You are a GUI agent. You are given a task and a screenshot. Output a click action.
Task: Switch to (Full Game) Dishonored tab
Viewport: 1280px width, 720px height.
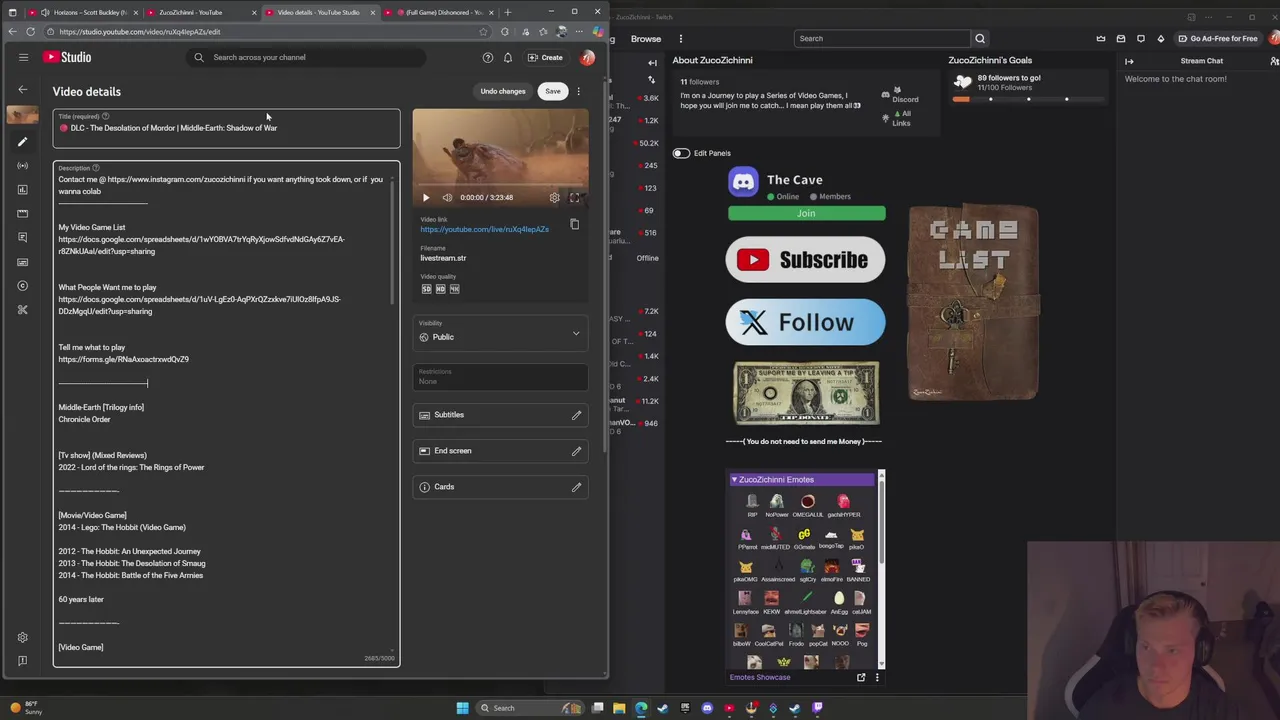[x=437, y=12]
